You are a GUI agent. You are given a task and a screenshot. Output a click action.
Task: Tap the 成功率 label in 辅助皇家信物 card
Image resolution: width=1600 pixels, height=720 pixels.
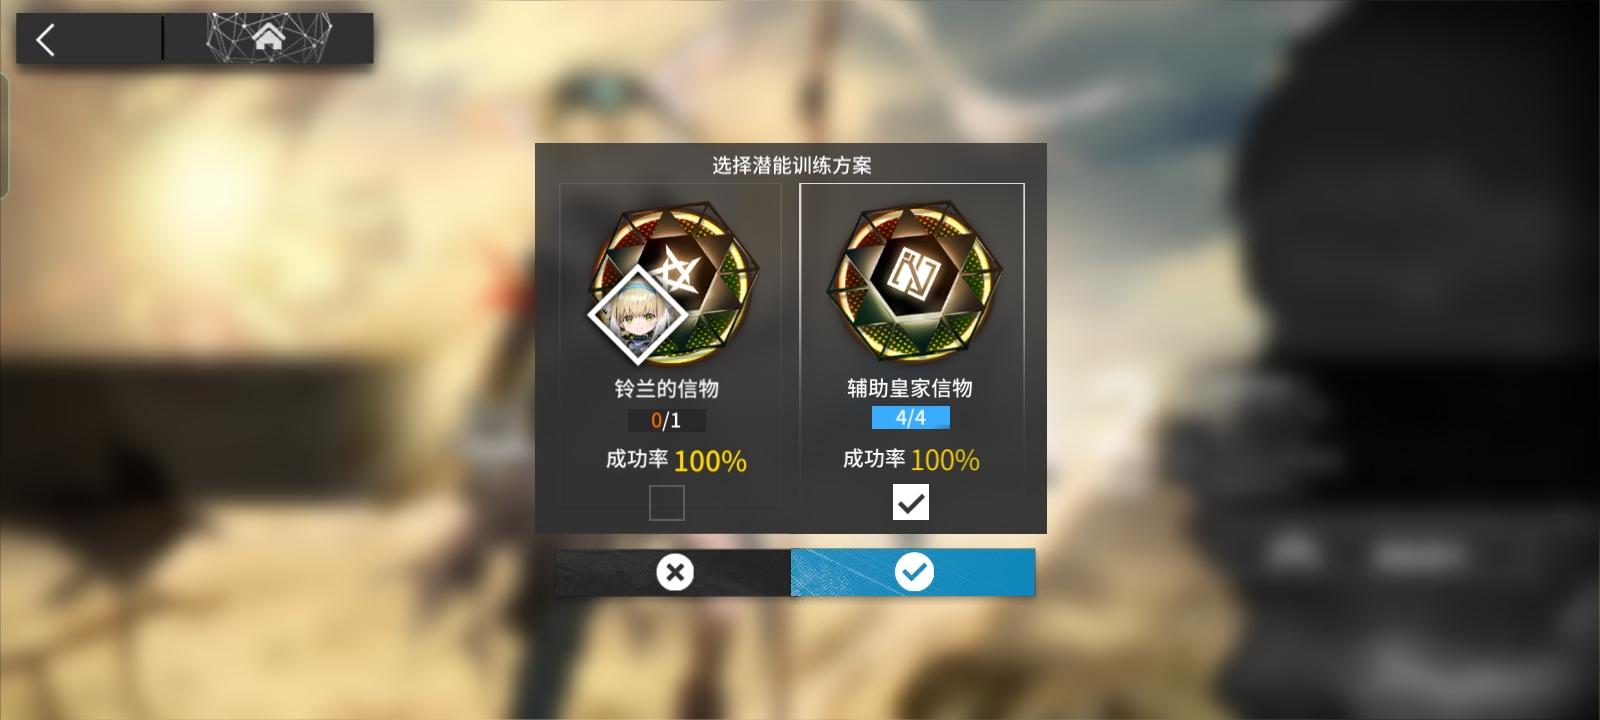(x=874, y=458)
